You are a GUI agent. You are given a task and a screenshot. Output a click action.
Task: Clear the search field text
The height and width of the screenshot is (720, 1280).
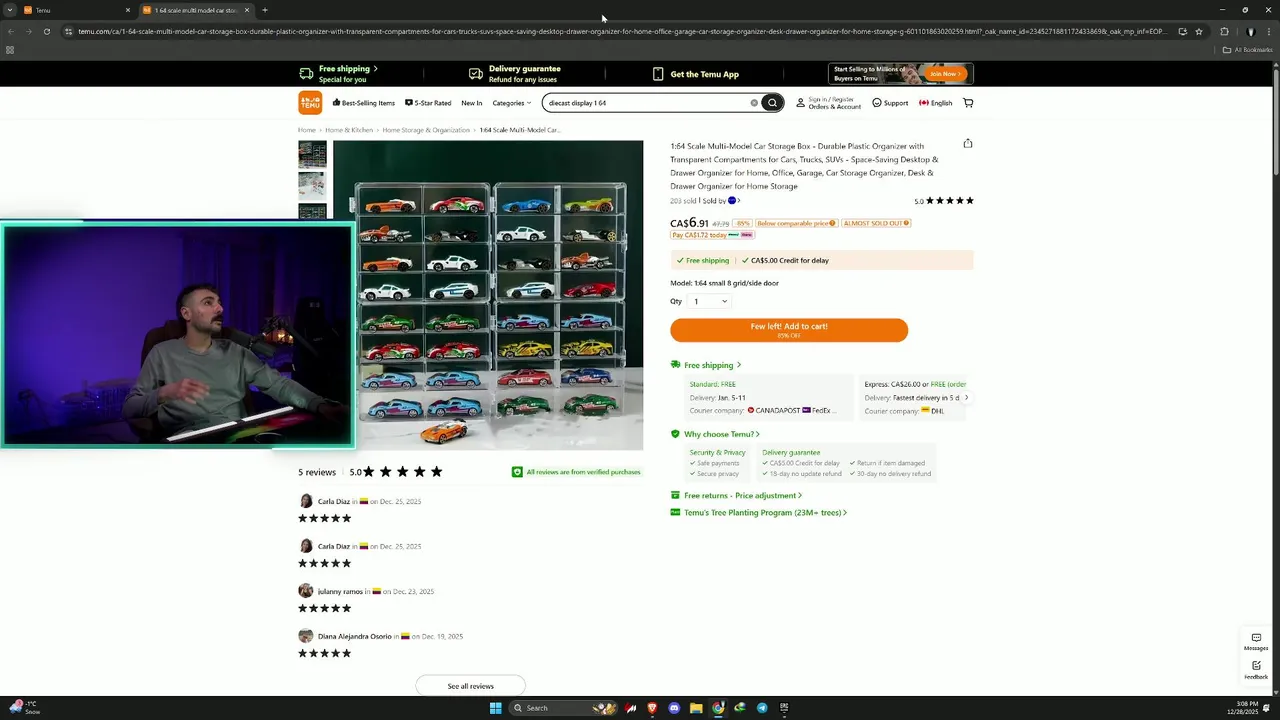point(754,103)
